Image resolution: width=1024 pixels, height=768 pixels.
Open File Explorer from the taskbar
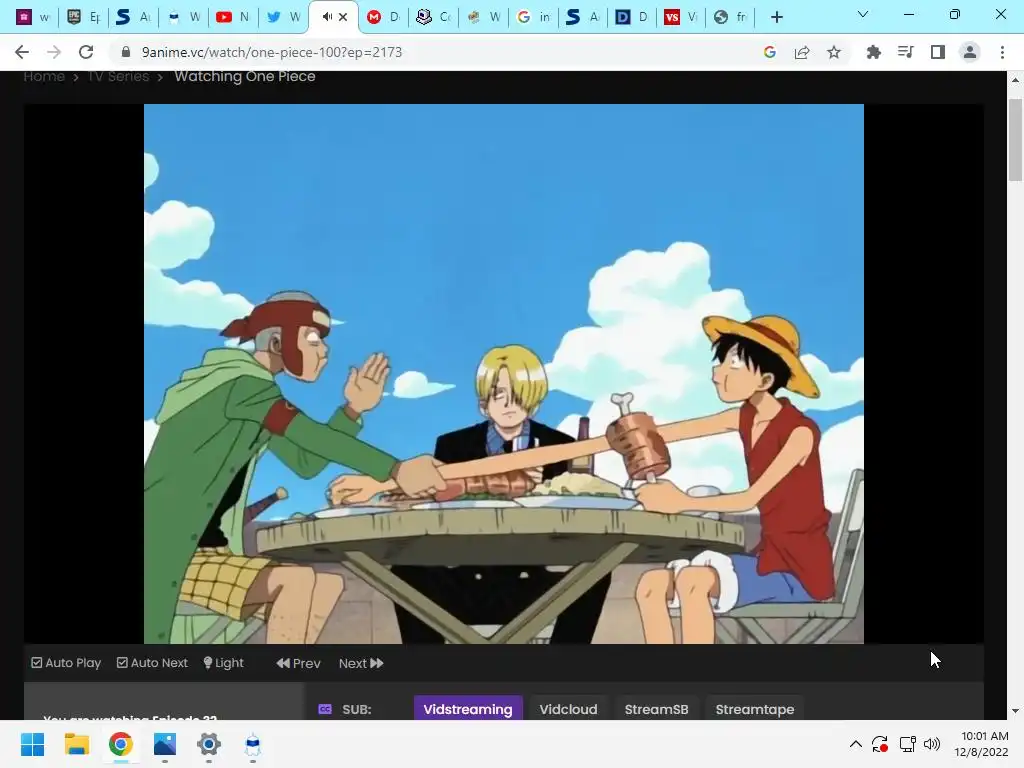coord(76,744)
